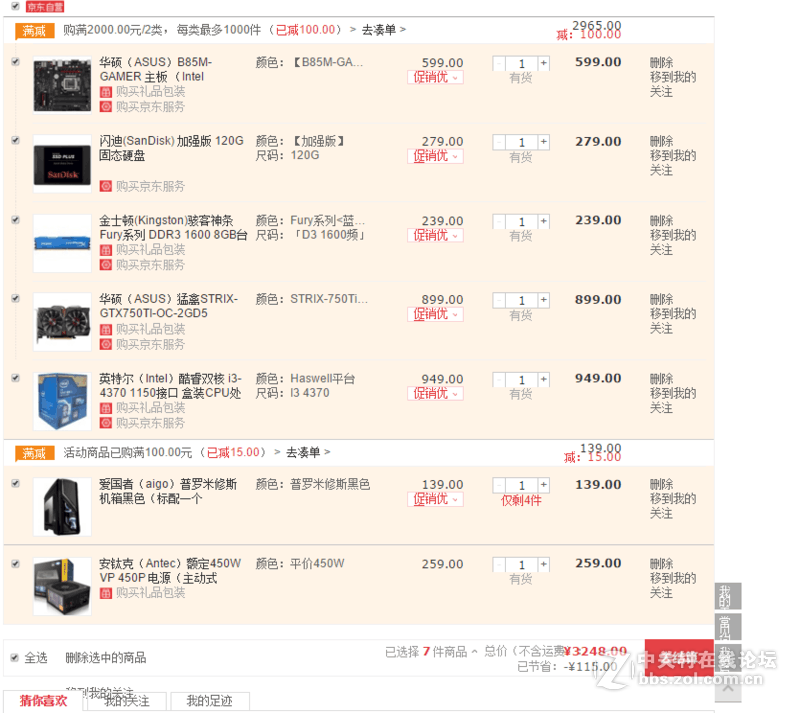Uncheck the SanDisk 120G SSD item
The height and width of the screenshot is (713, 800).
15,140
